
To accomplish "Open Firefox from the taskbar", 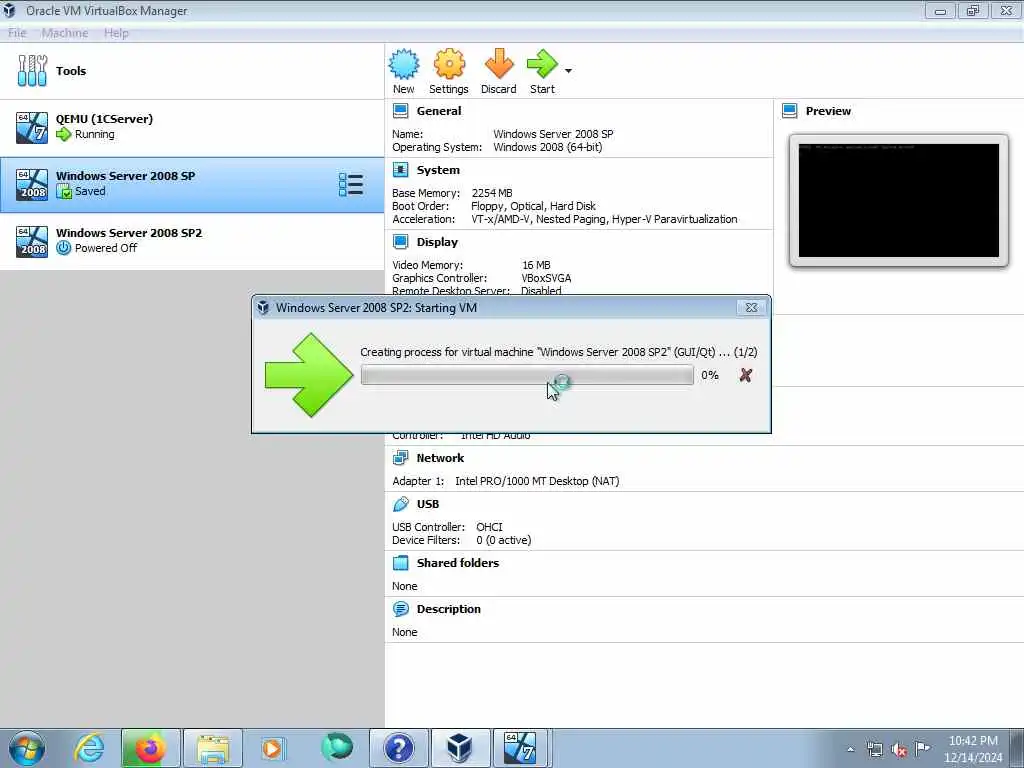I will click(150, 748).
